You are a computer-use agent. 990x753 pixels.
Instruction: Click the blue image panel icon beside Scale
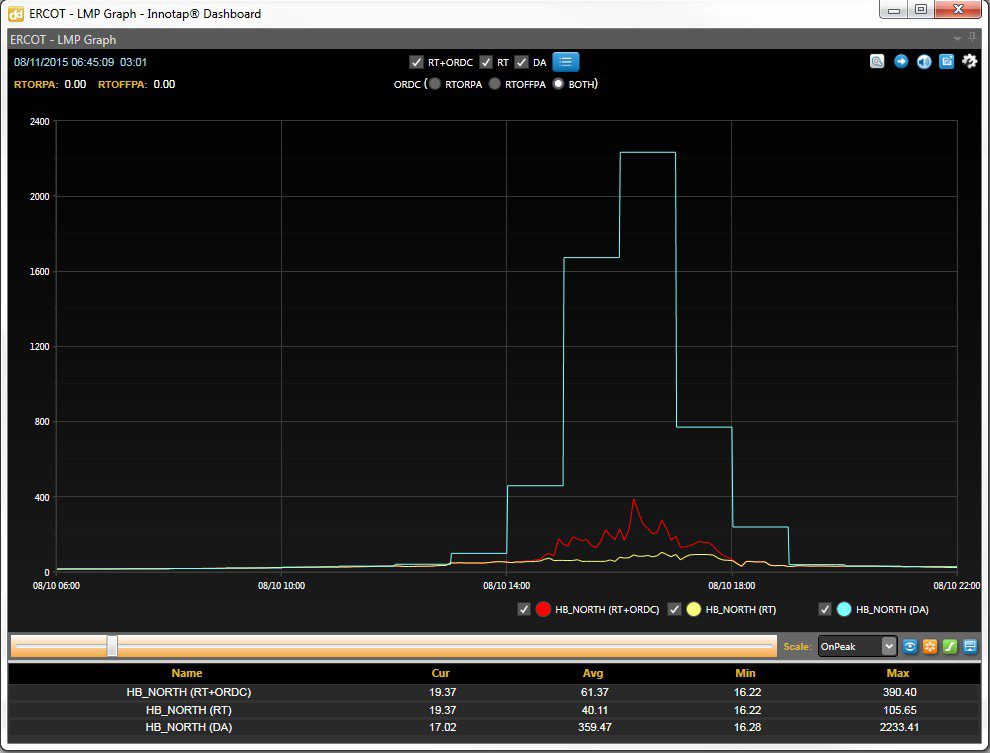(970, 646)
